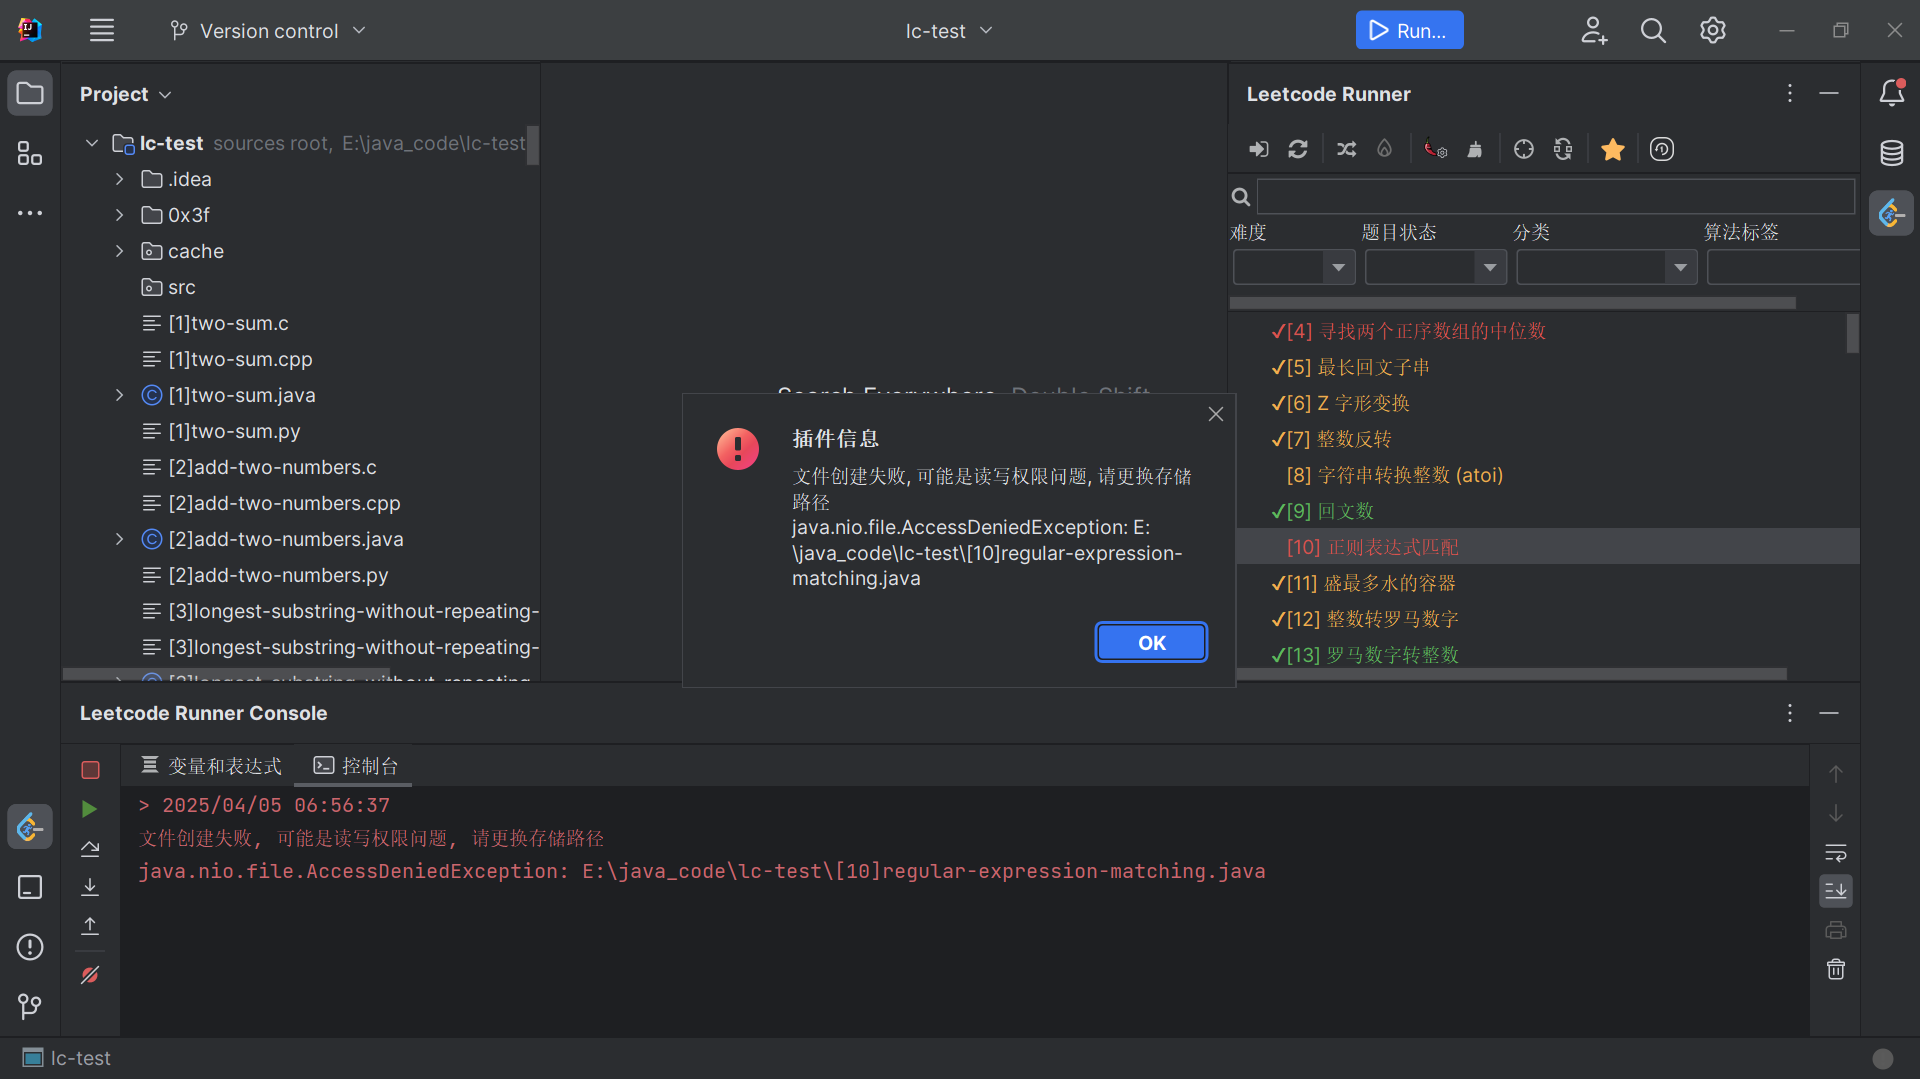Click the green run arrow in console

pos(90,809)
